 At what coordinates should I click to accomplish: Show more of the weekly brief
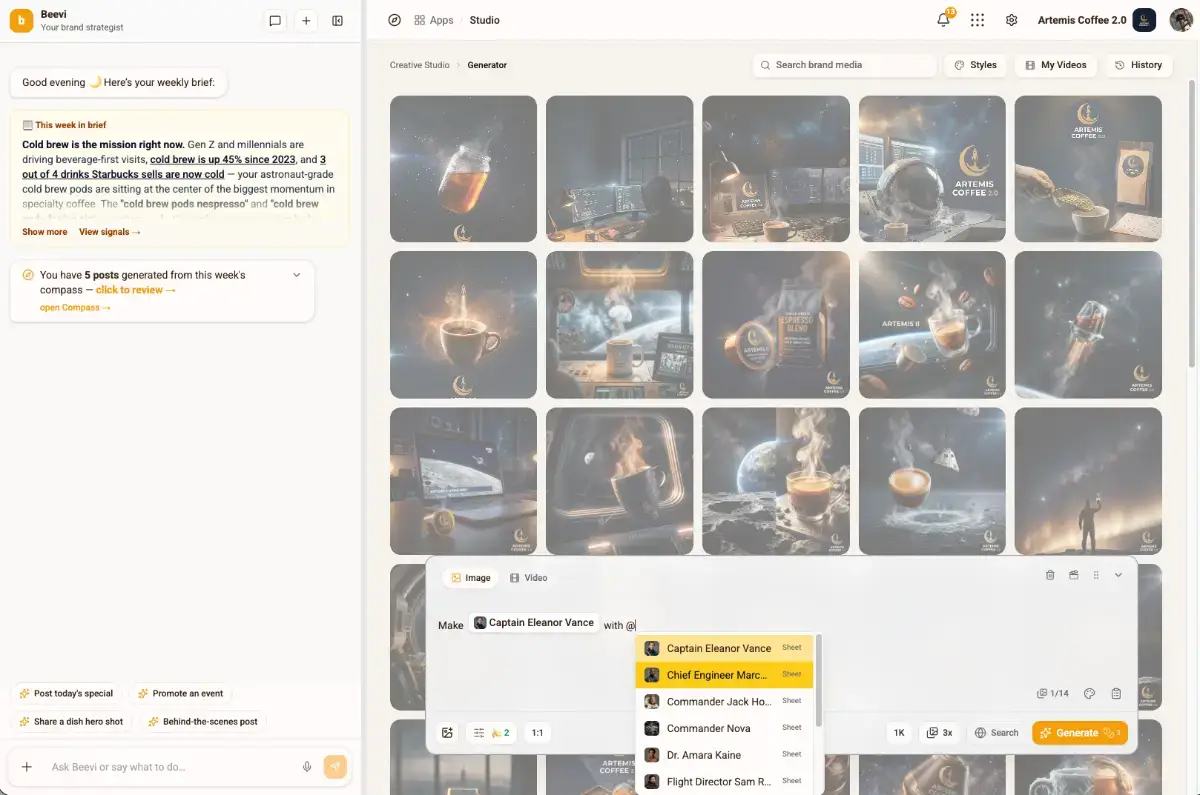(45, 232)
